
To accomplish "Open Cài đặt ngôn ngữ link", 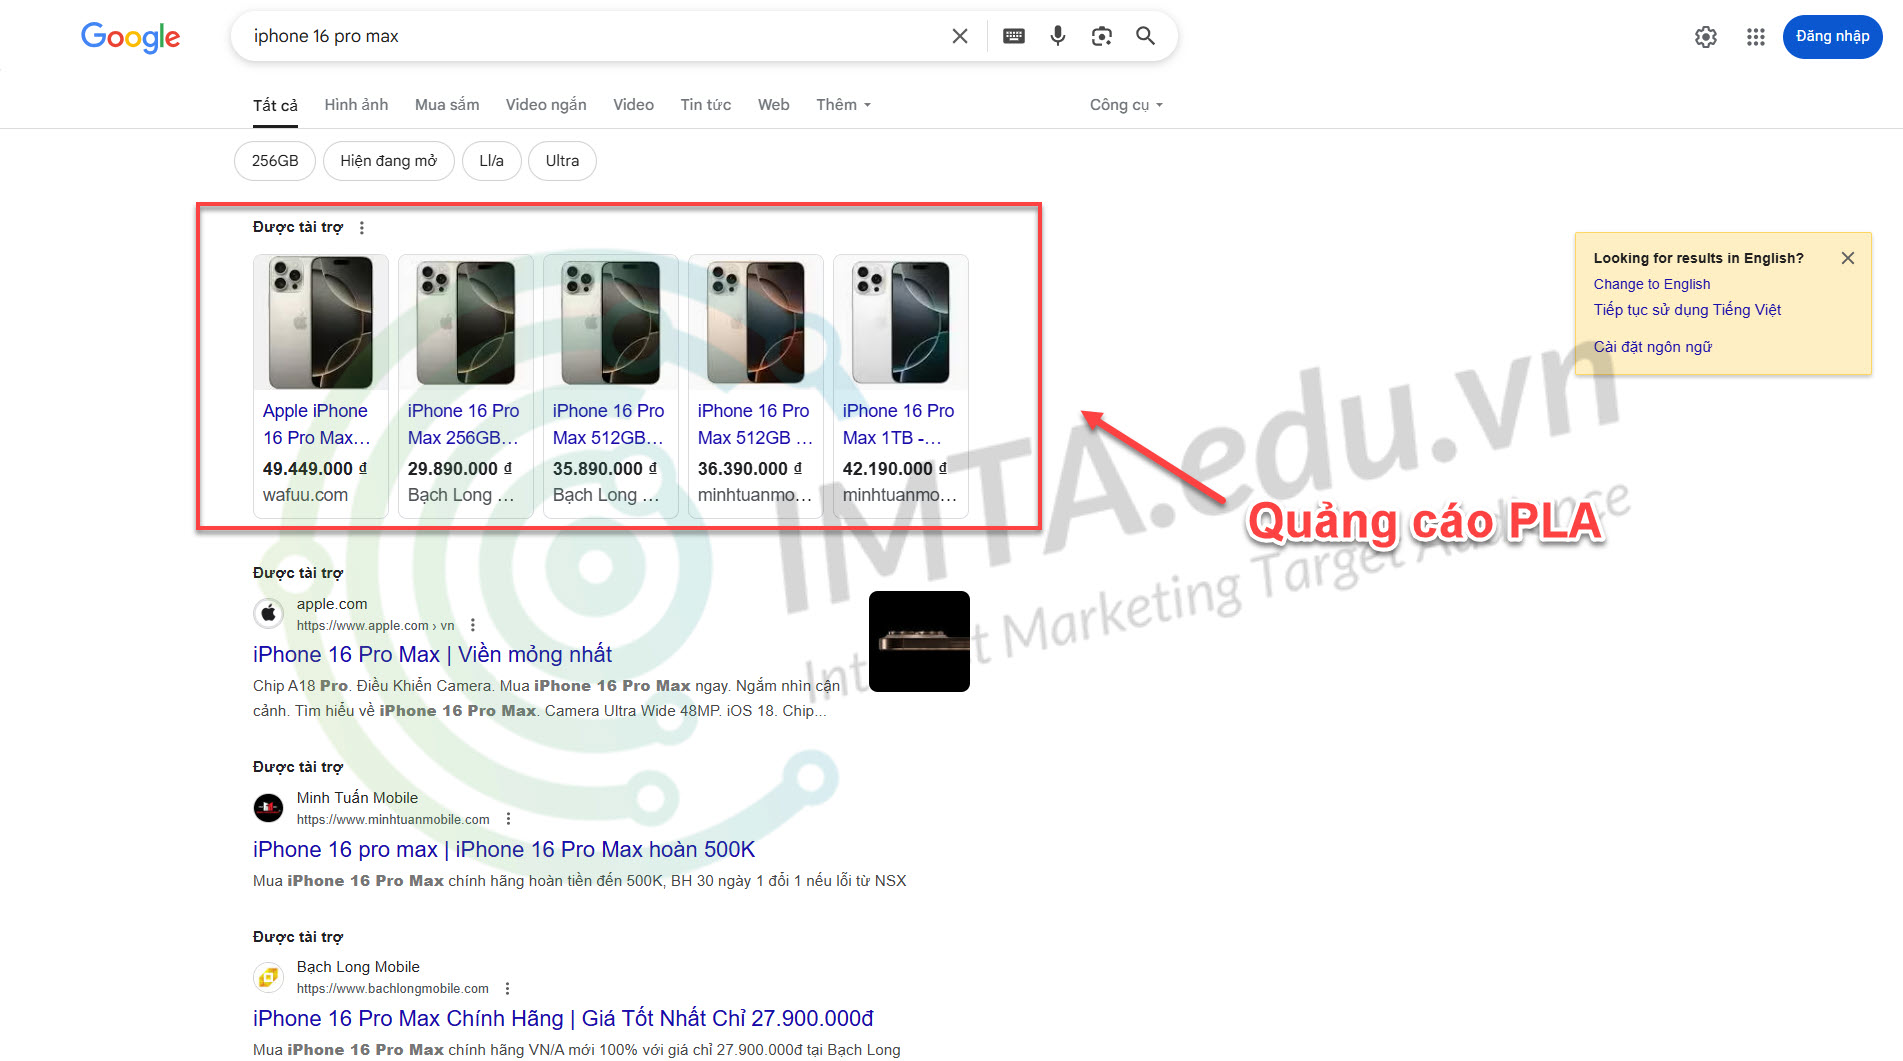I will point(1653,347).
